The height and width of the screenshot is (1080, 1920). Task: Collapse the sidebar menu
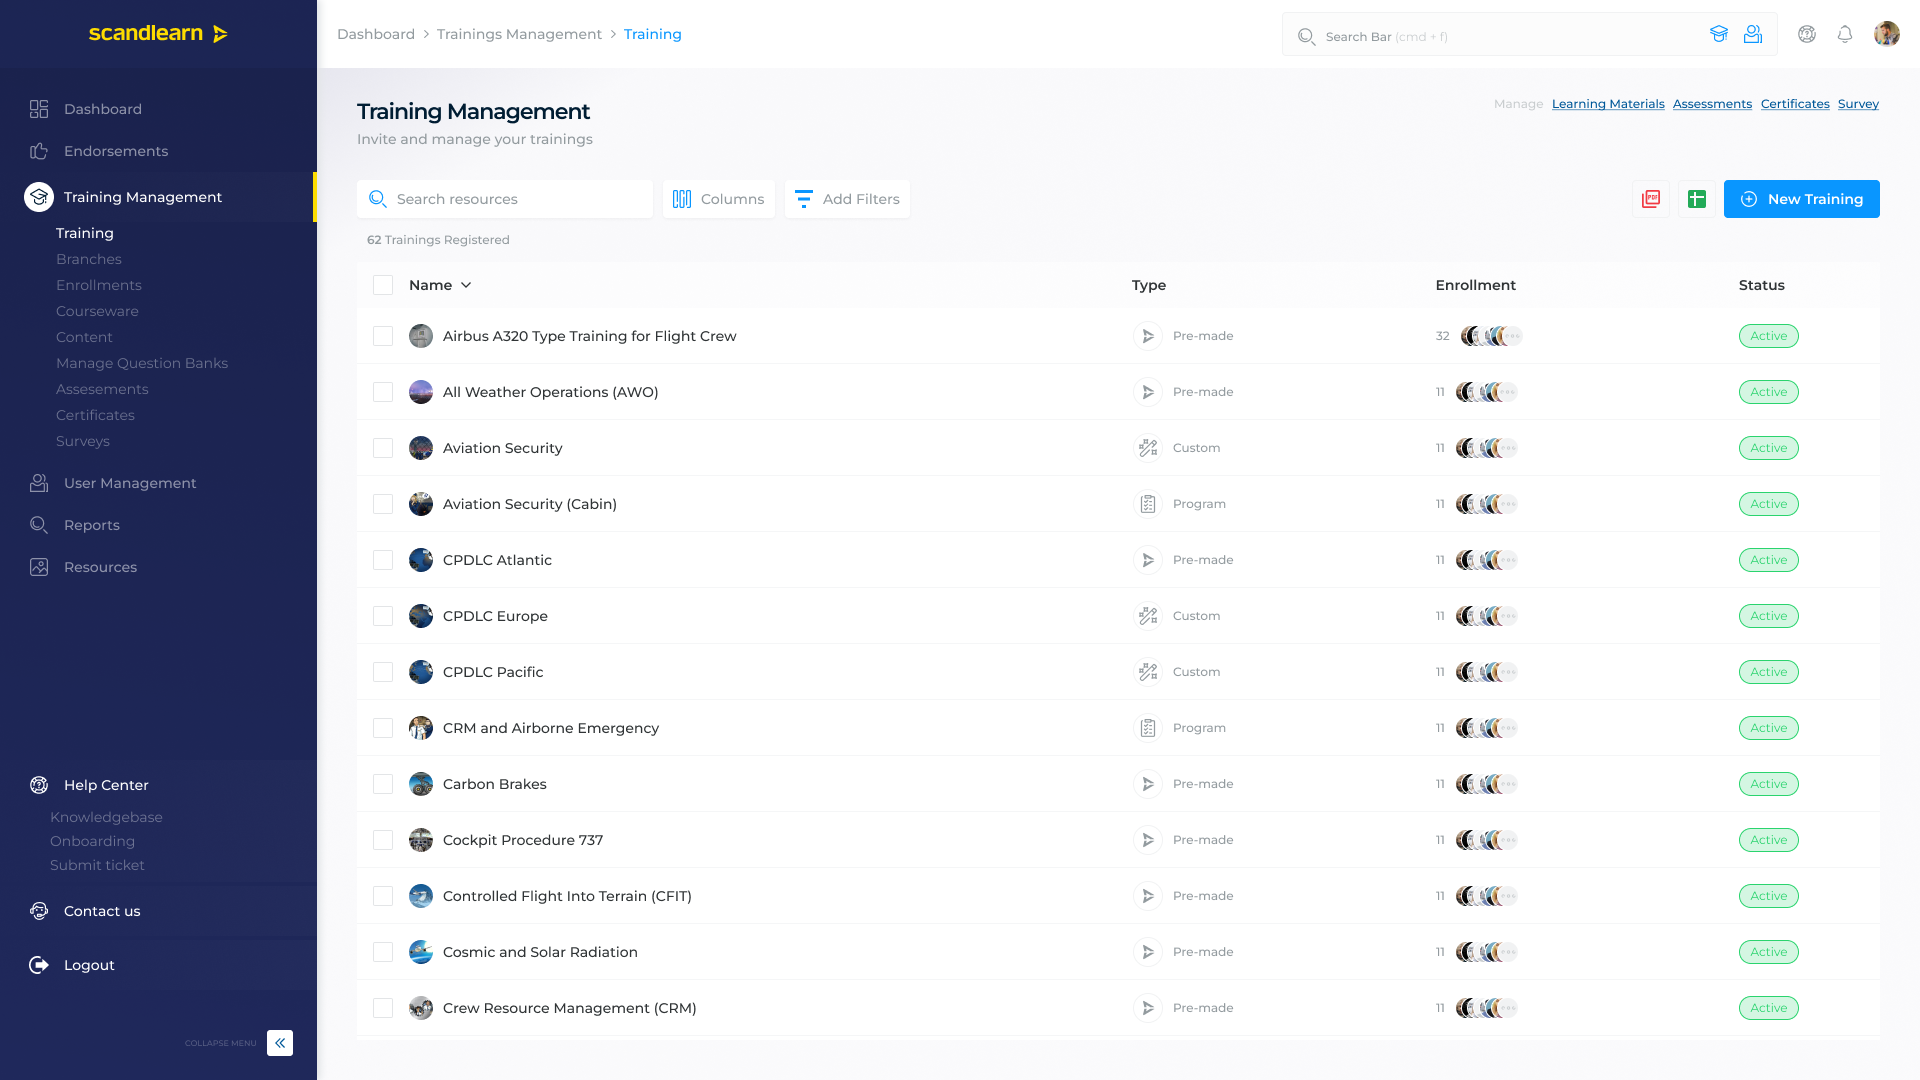pos(280,1043)
